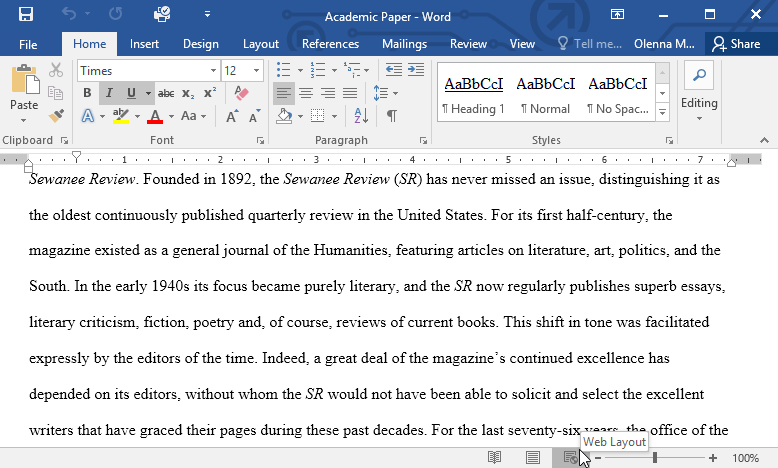Enable justified paragraph alignment
The height and width of the screenshot is (468, 778).
coord(351,93)
